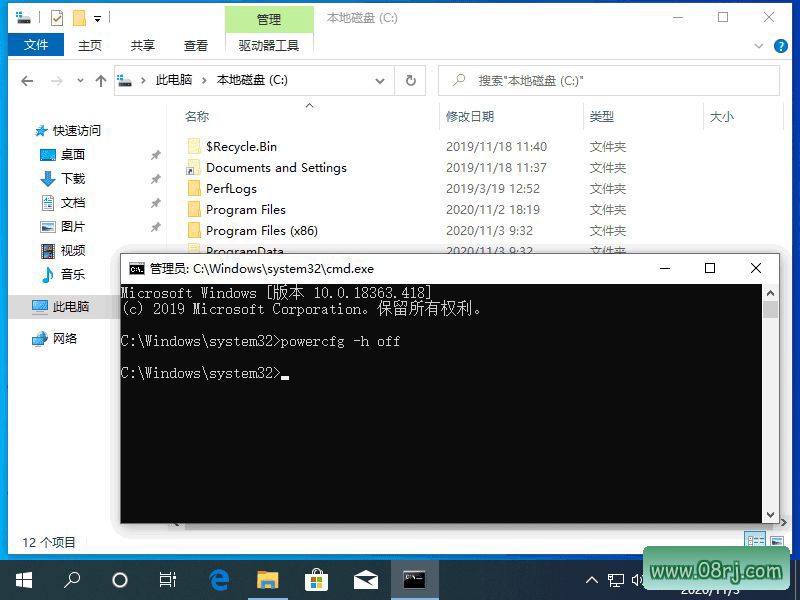Open Cortana circle on the taskbar
Image resolution: width=800 pixels, height=600 pixels.
(120, 580)
